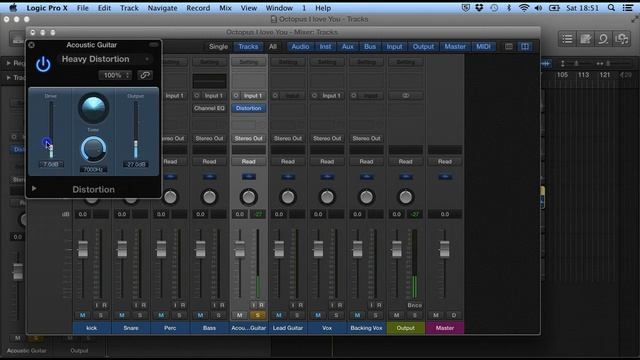Viewport: 640px width, 360px height.
Task: Enable input monitoring on Bass channel
Action: 214,305
